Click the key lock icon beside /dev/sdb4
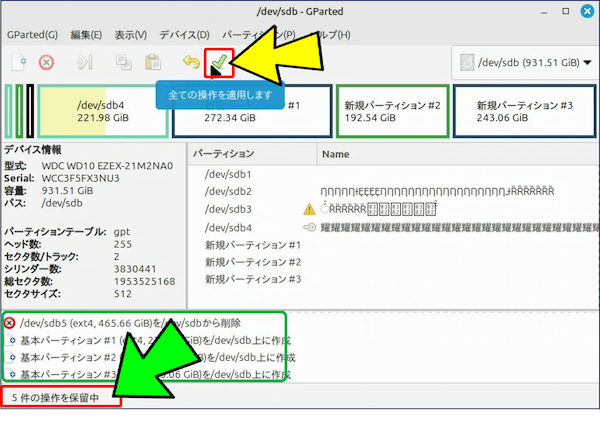Viewport: 600px width, 429px height. 309,227
